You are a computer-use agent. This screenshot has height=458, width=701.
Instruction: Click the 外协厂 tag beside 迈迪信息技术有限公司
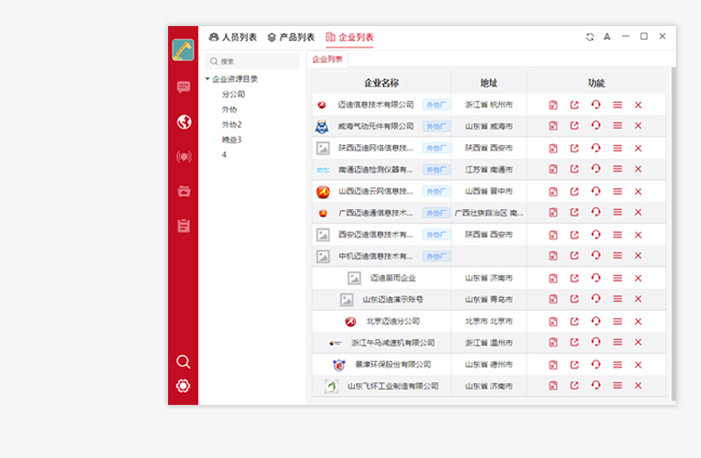pos(436,105)
